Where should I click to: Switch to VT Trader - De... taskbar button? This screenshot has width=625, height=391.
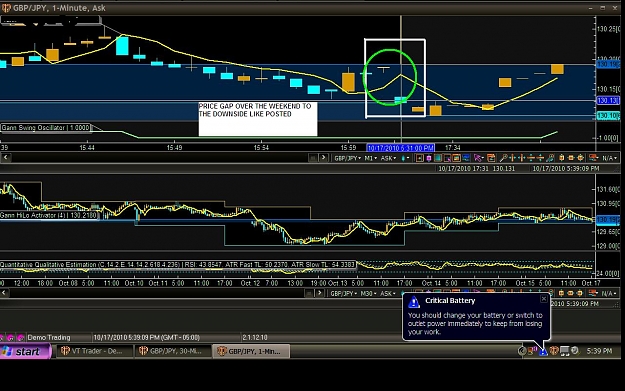pos(95,351)
